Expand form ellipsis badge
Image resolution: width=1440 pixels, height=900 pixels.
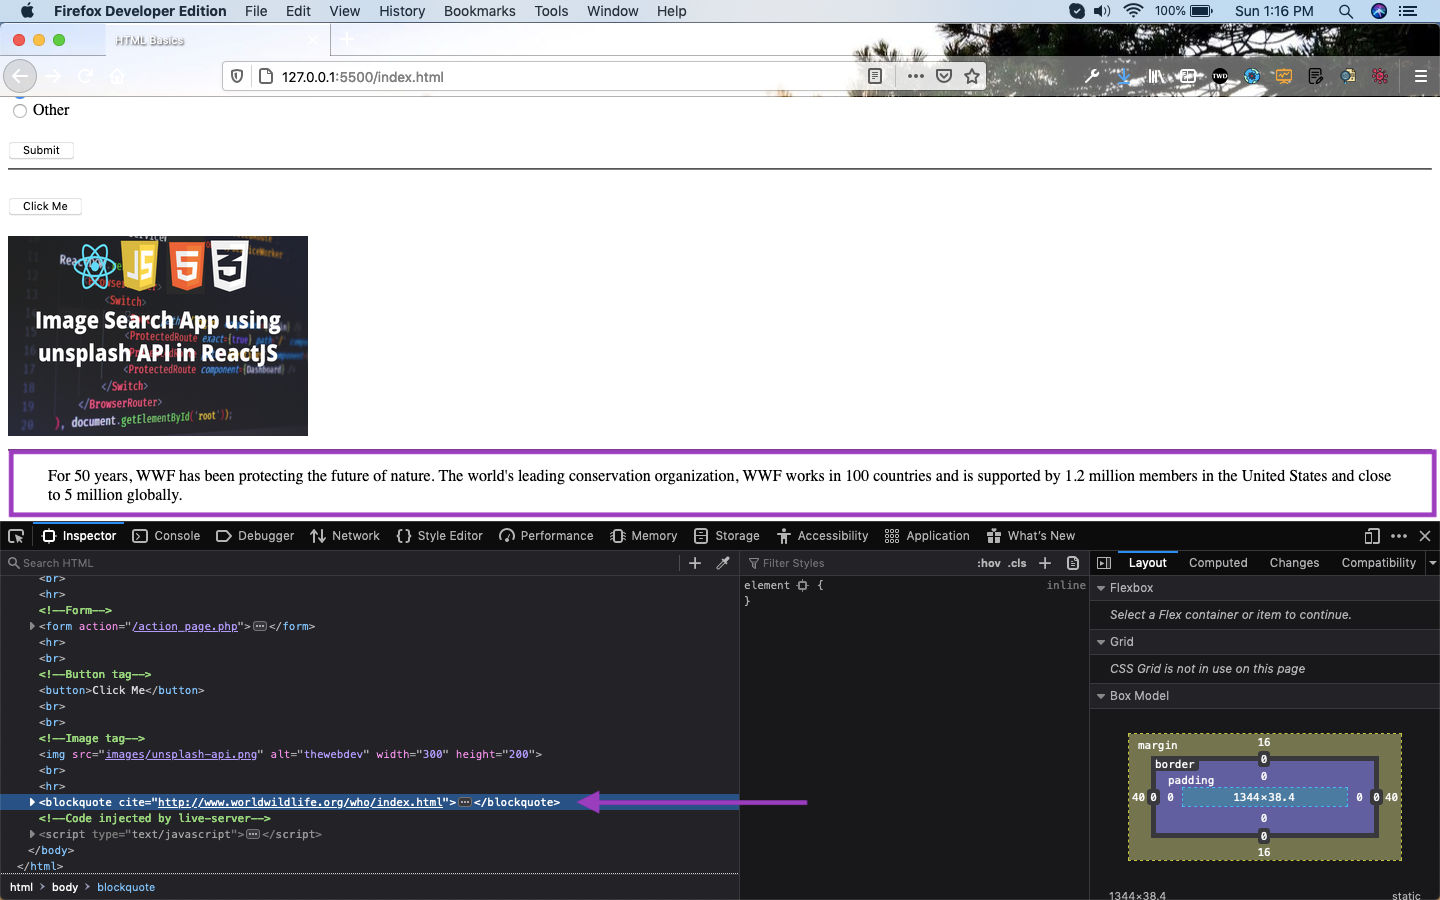[x=260, y=627]
